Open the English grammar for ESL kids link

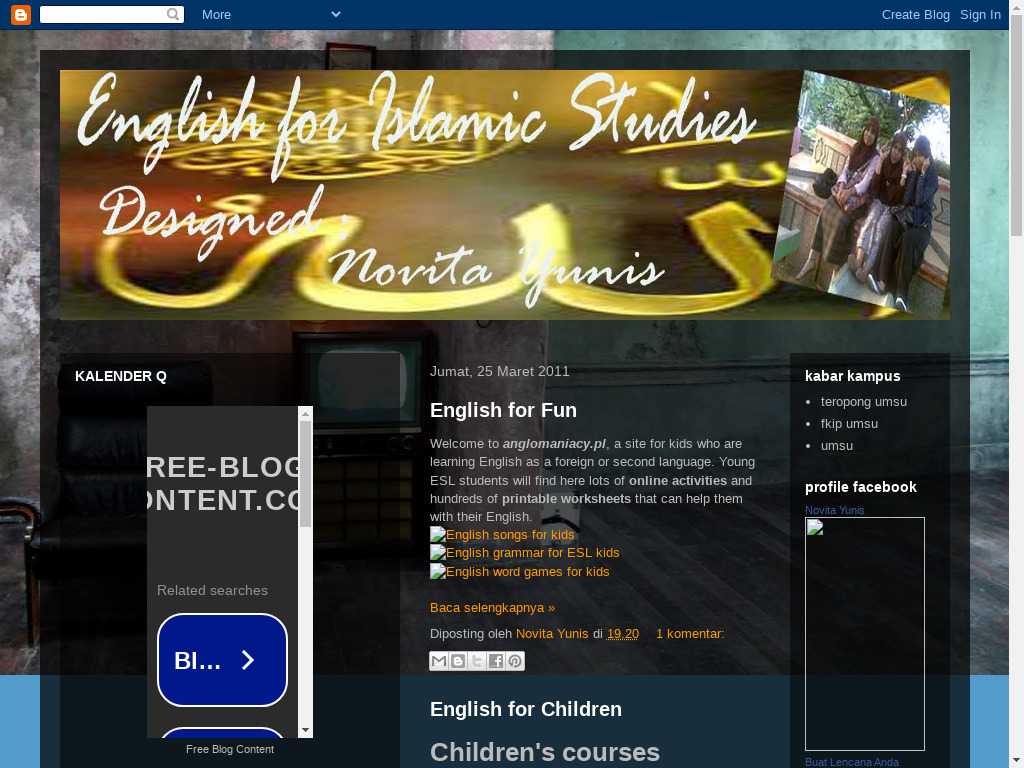(x=533, y=553)
